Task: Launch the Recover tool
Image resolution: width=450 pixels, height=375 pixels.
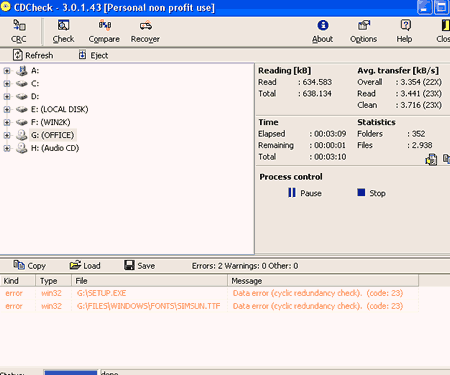Action: pos(145,32)
